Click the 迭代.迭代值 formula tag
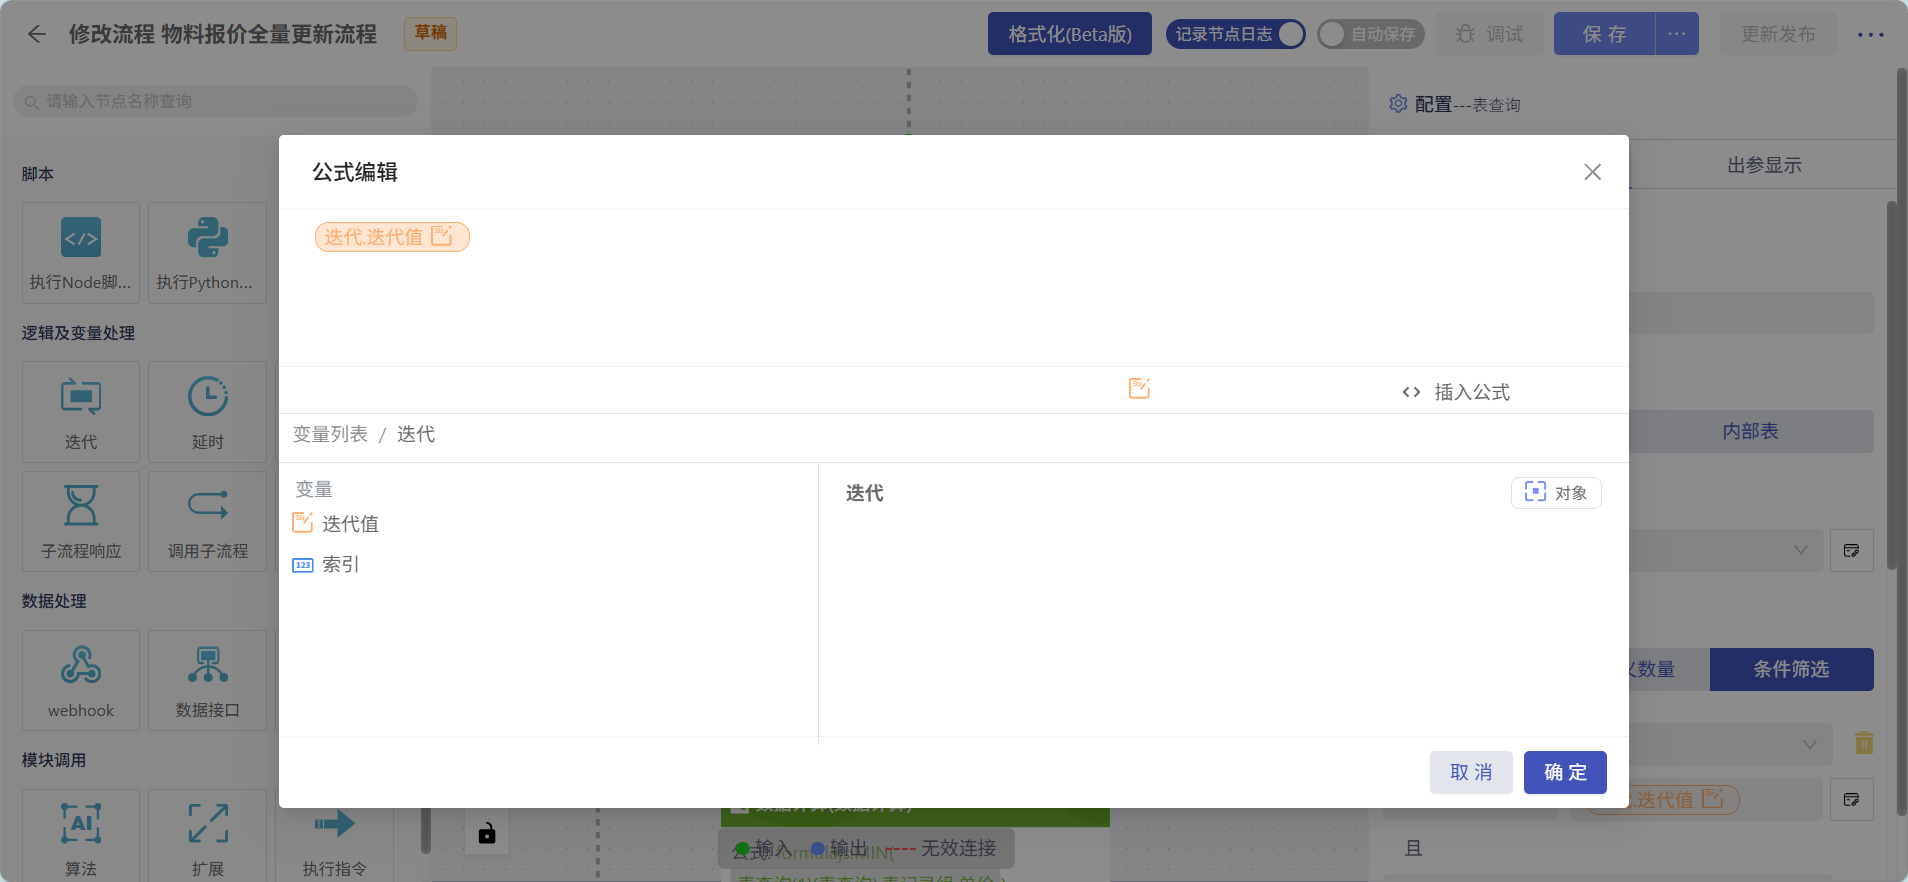This screenshot has width=1908, height=882. point(392,237)
